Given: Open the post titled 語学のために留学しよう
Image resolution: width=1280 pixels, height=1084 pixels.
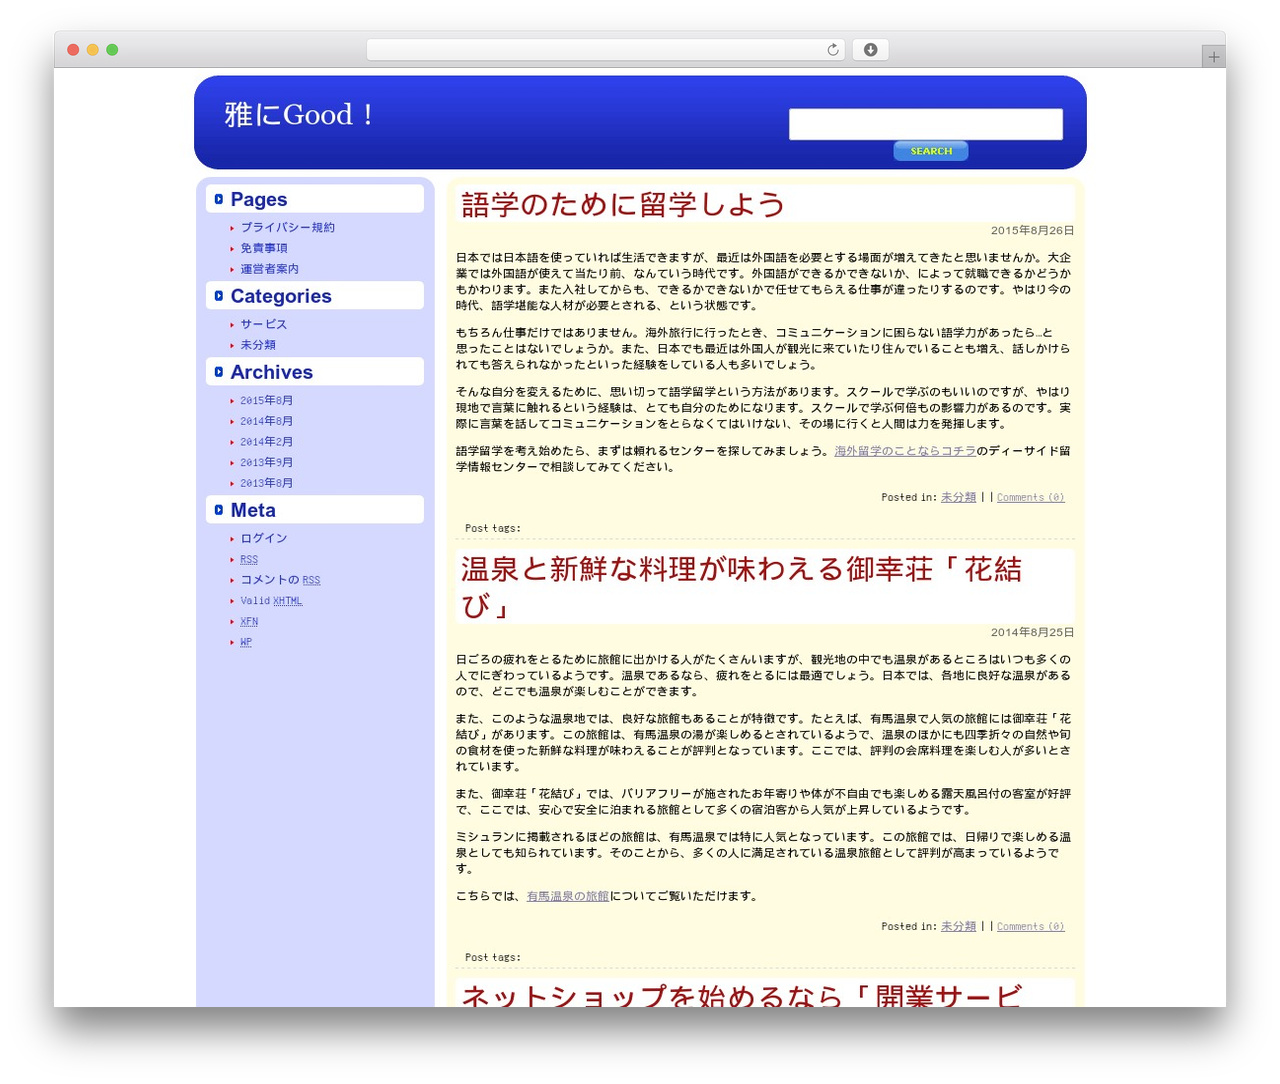Looking at the screenshot, I should point(623,205).
